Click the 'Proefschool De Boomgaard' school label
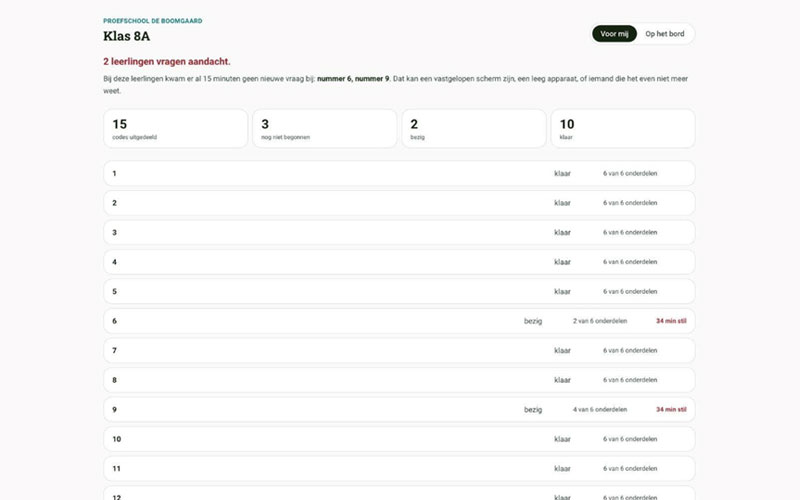800x500 pixels. [x=153, y=21]
